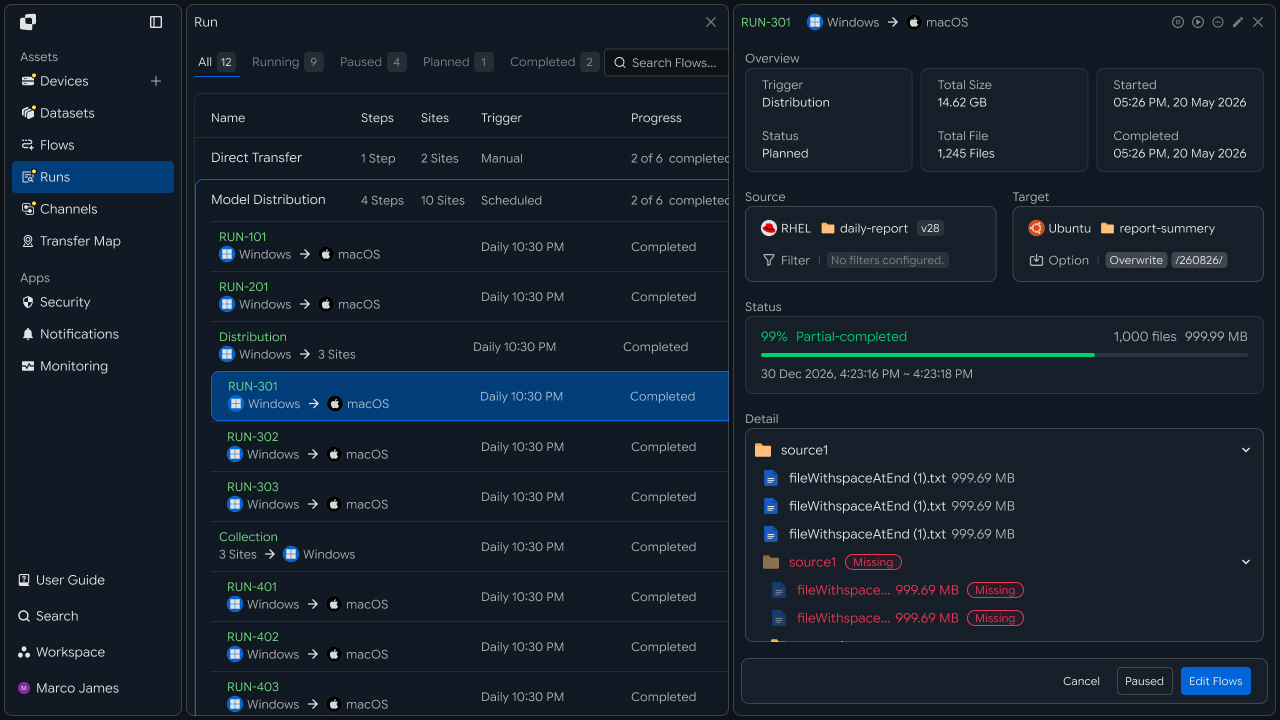Add a device with the plus icon
The height and width of the screenshot is (720, 1280).
156,81
